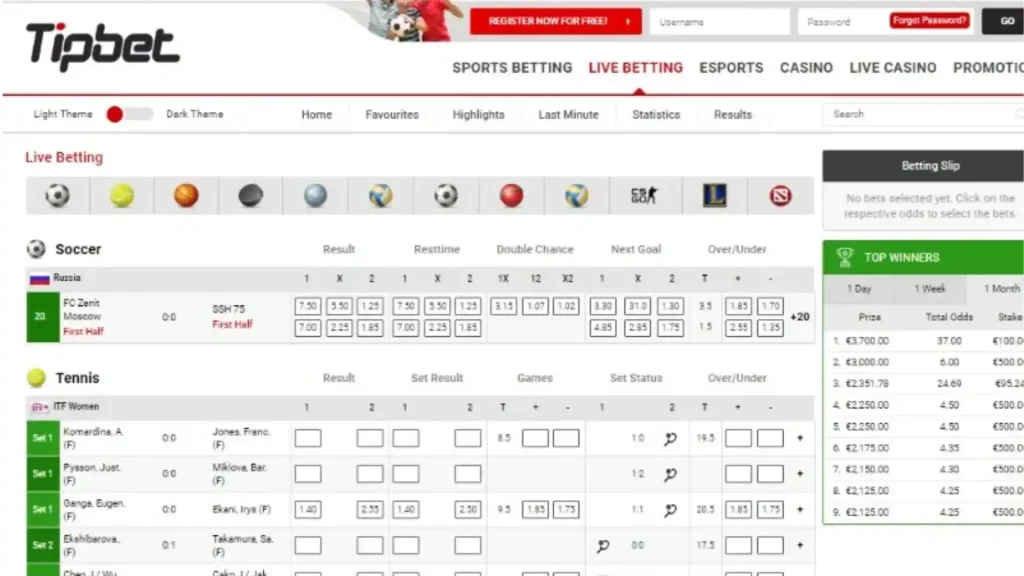Select the red Dota 2 esports icon

click(780, 195)
